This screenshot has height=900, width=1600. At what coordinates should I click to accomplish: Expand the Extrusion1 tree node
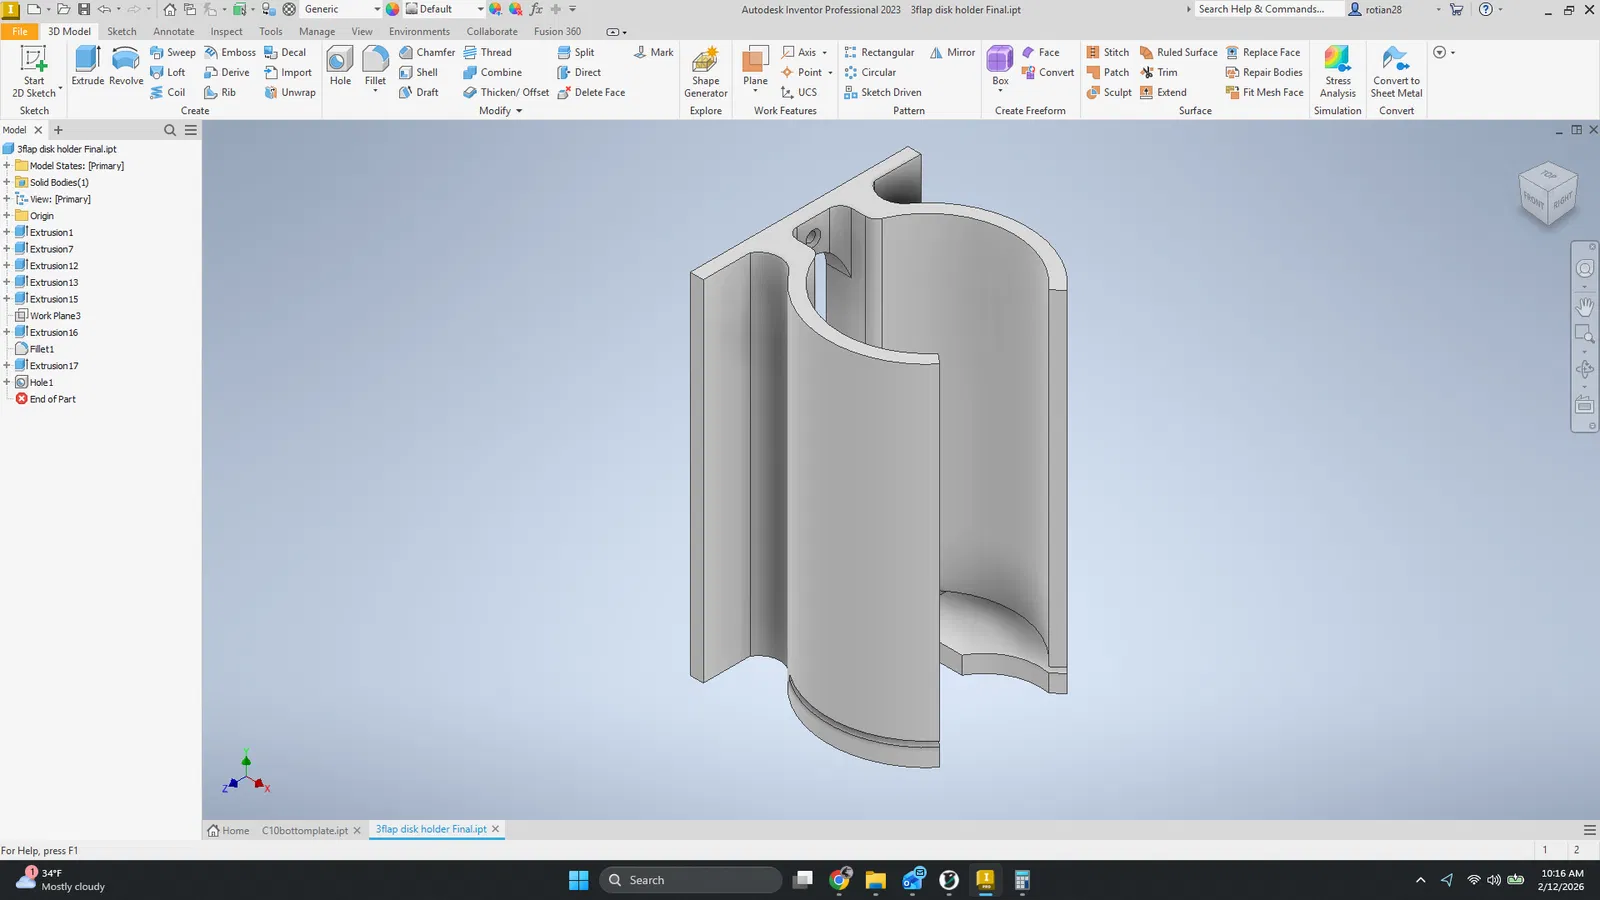pos(7,232)
